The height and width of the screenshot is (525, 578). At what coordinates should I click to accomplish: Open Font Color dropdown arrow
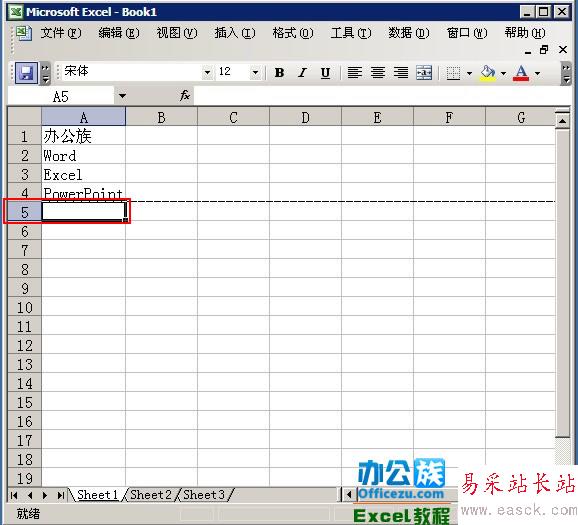537,73
